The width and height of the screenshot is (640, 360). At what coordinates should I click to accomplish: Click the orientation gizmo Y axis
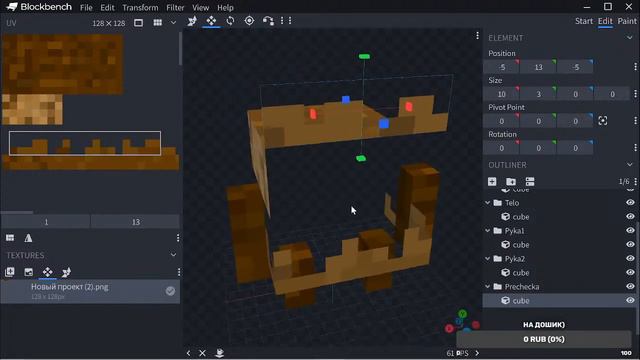pos(462,314)
